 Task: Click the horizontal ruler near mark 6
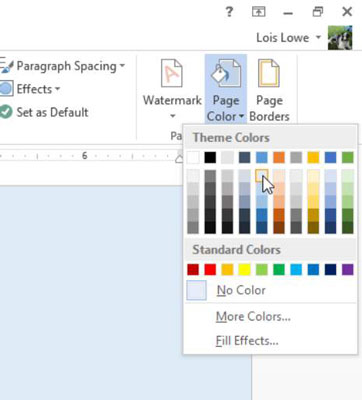[84, 156]
